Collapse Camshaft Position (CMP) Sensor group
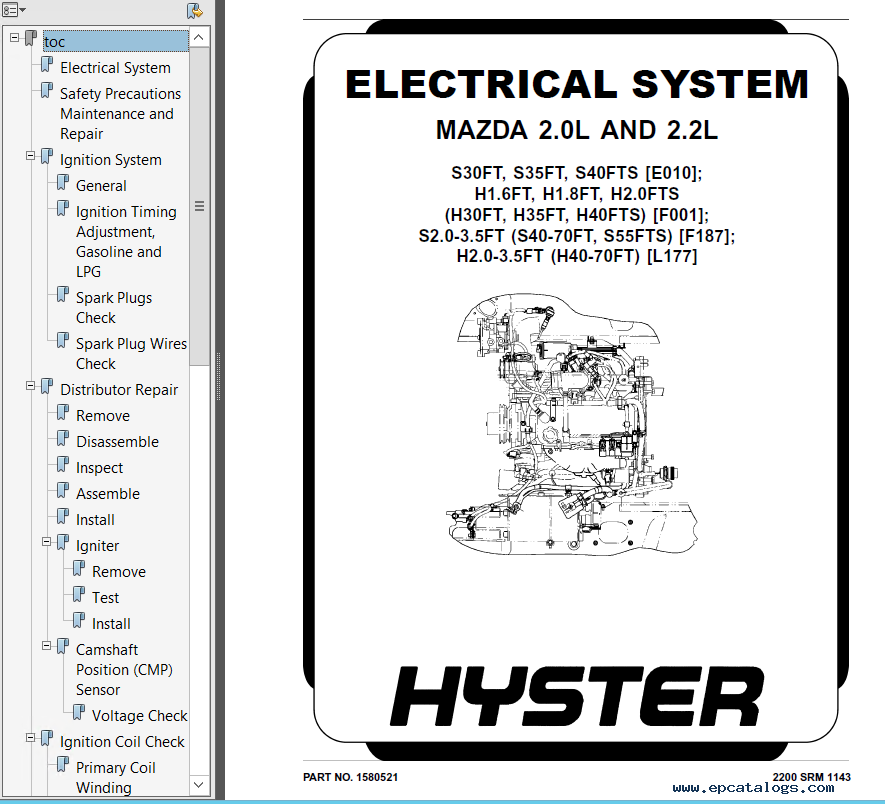This screenshot has width=885, height=804. point(46,646)
